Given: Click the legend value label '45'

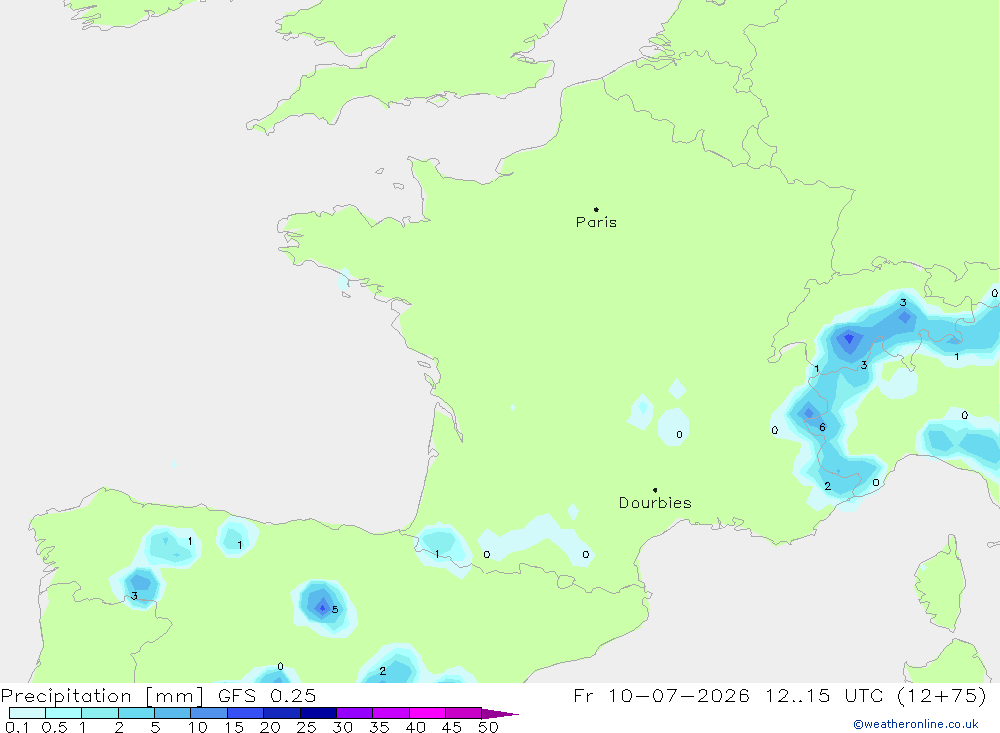Looking at the screenshot, I should click(452, 727).
